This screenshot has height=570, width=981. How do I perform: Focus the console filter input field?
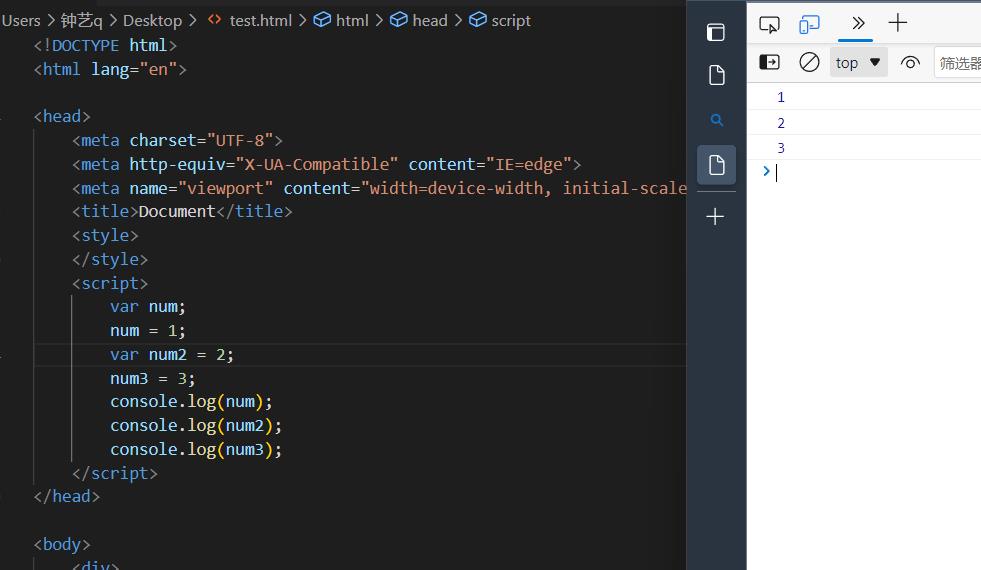(957, 63)
